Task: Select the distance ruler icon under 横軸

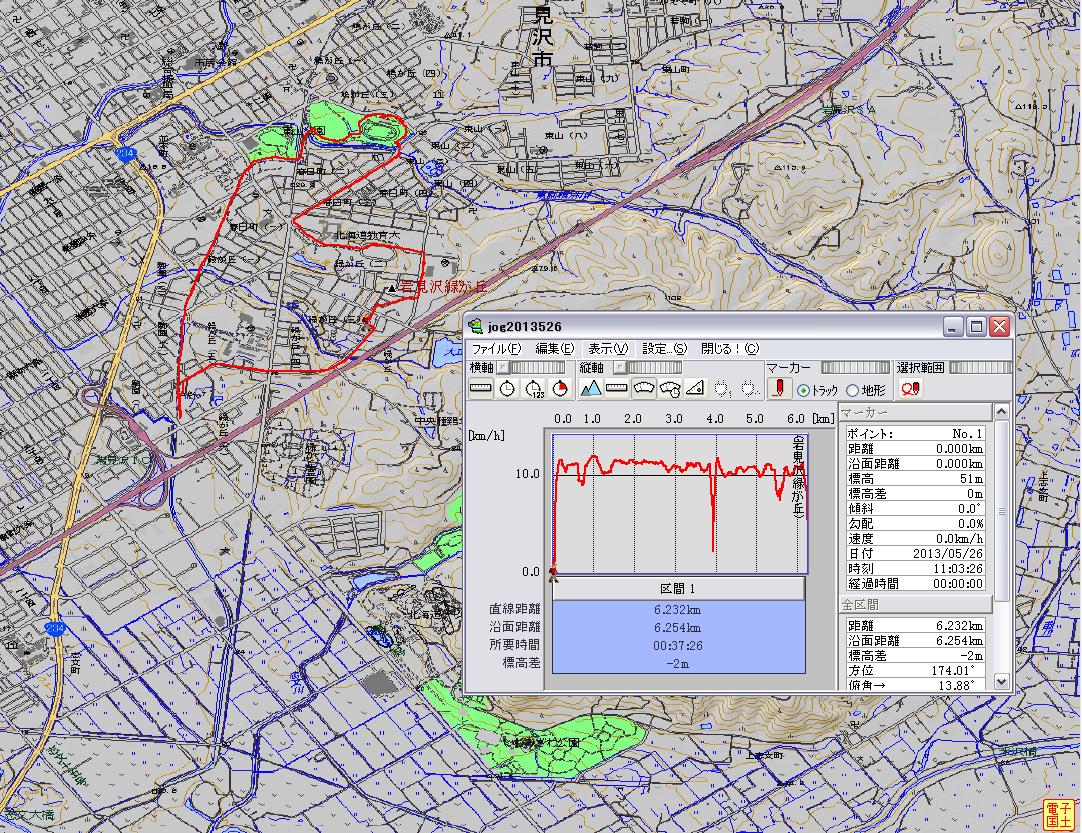Action: click(481, 389)
